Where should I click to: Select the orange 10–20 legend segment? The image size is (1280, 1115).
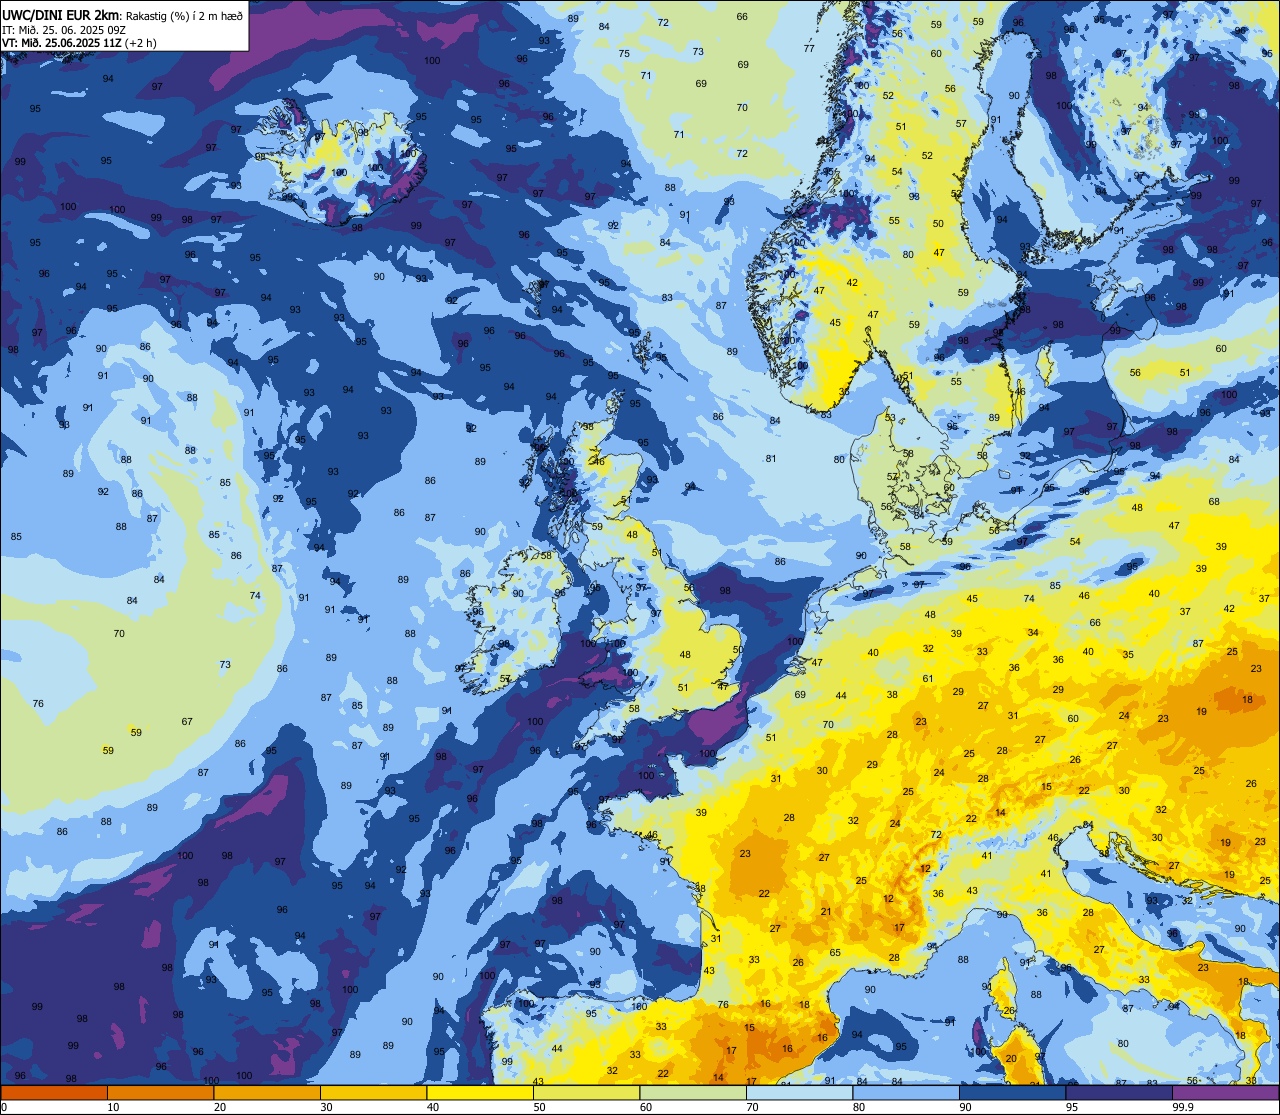pyautogui.click(x=160, y=1092)
